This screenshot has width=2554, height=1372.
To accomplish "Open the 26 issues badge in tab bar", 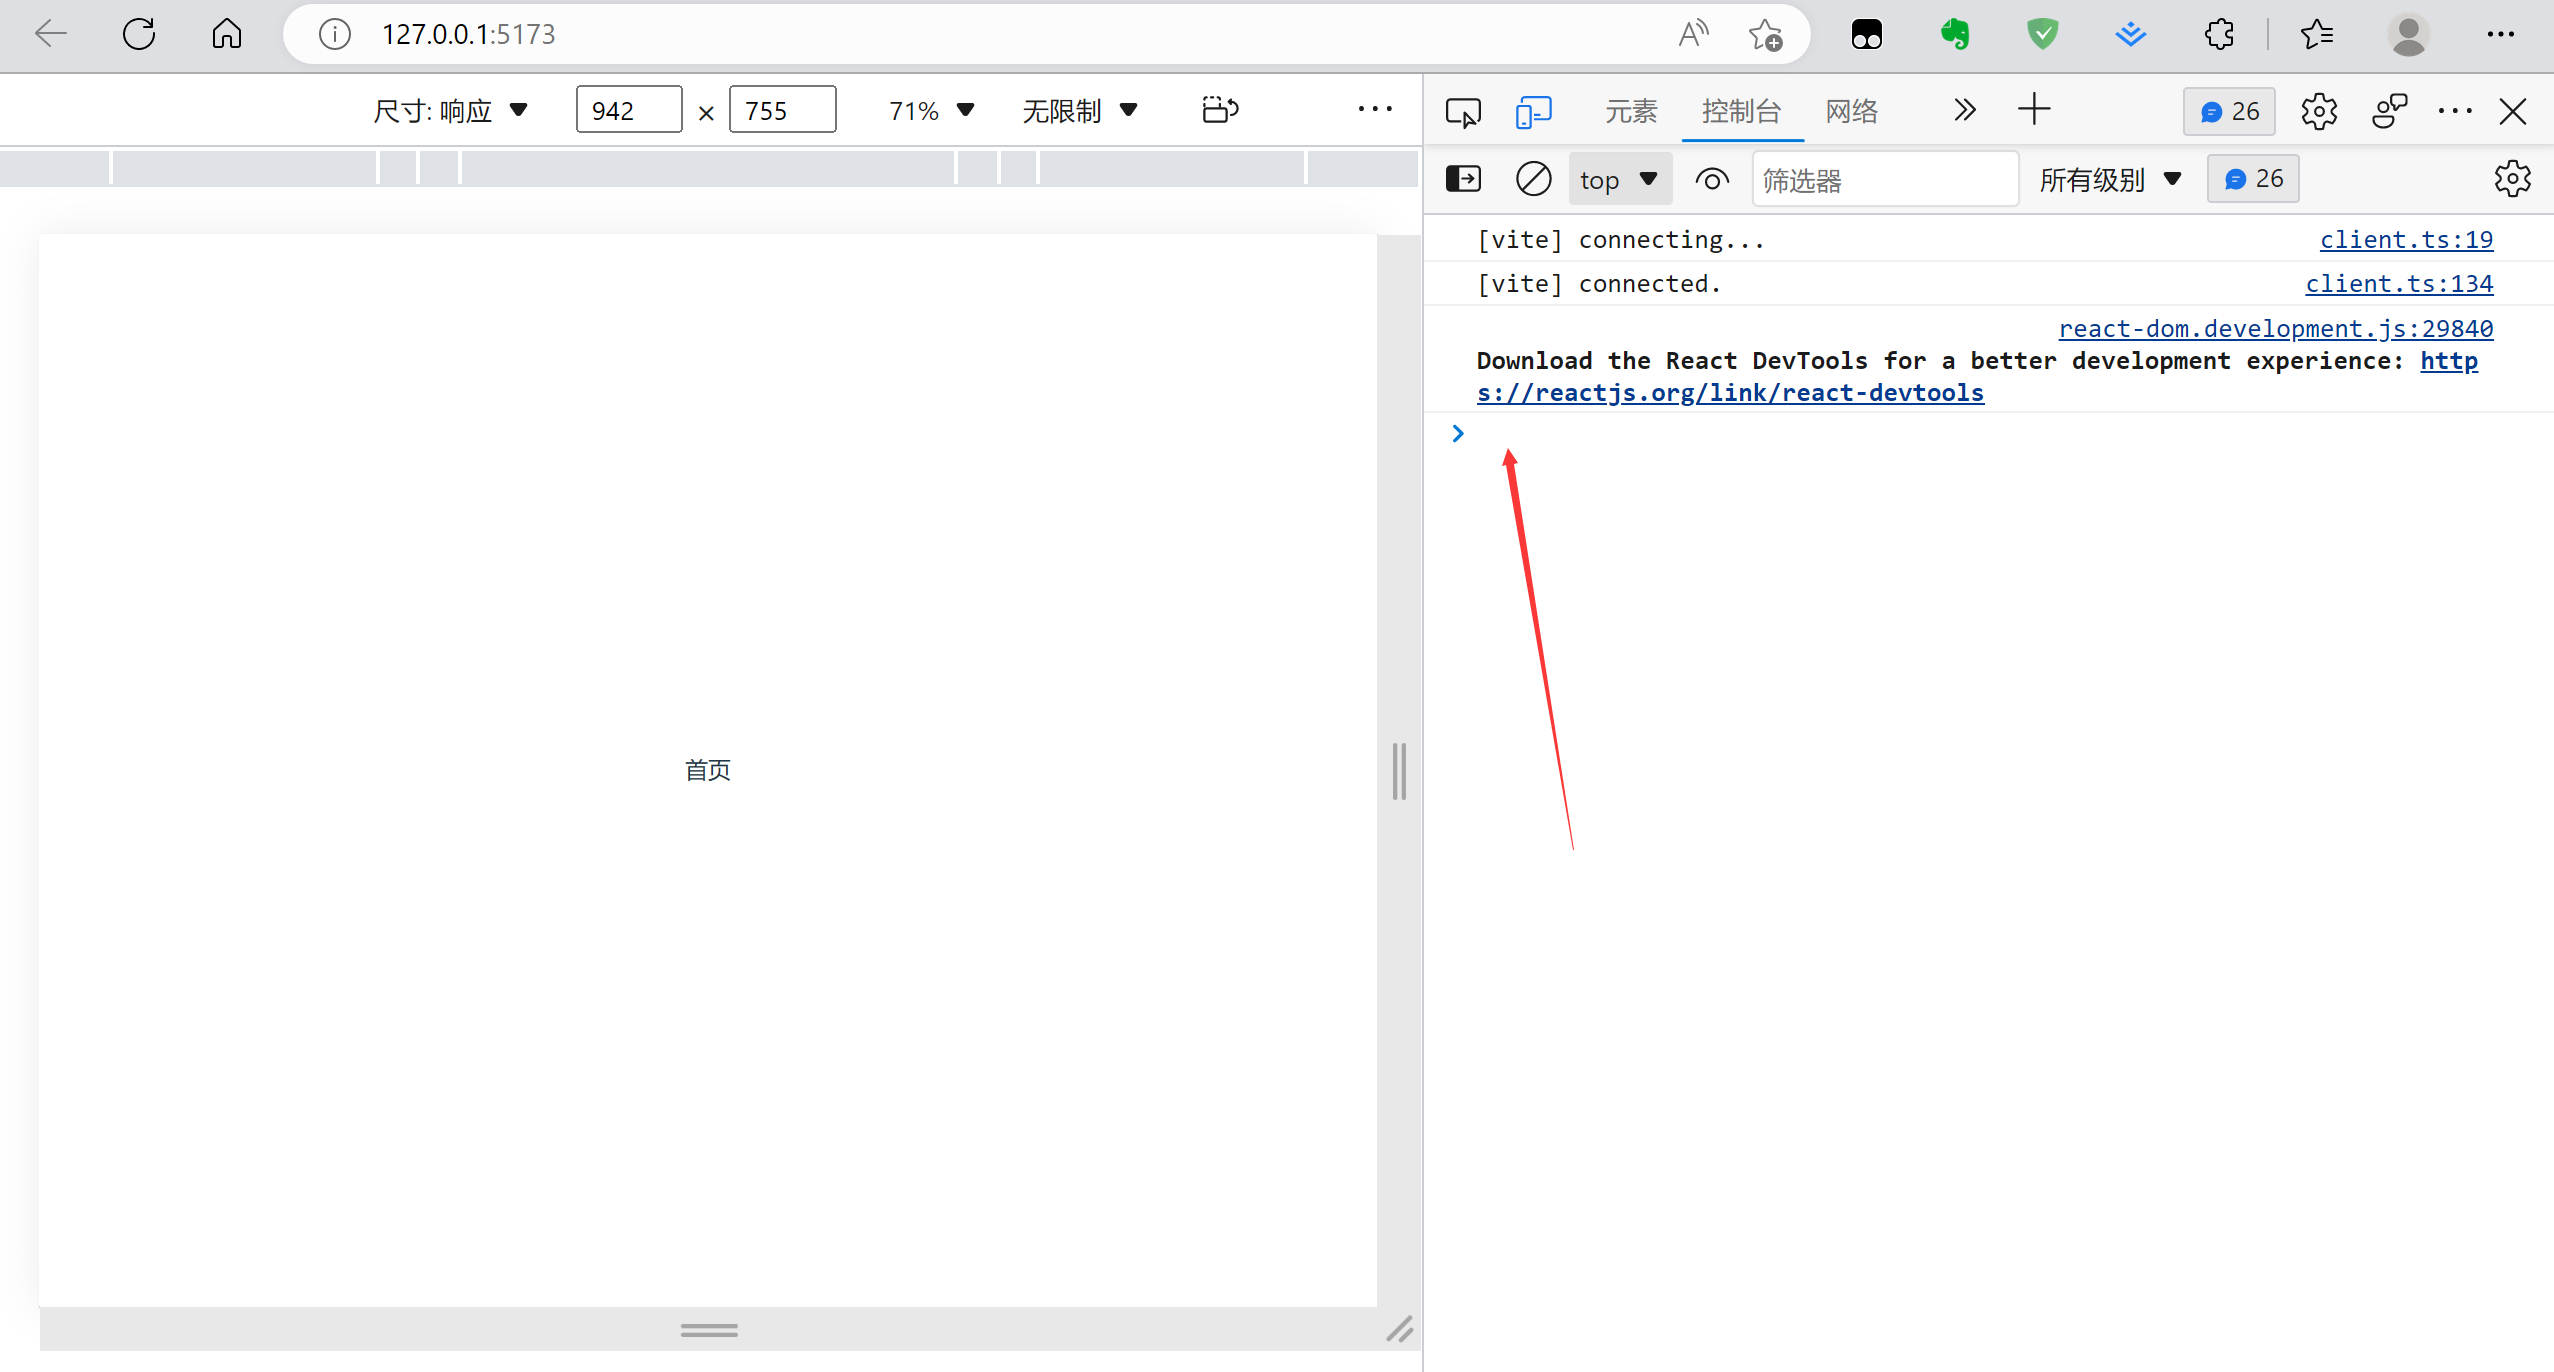I will pyautogui.click(x=2229, y=111).
